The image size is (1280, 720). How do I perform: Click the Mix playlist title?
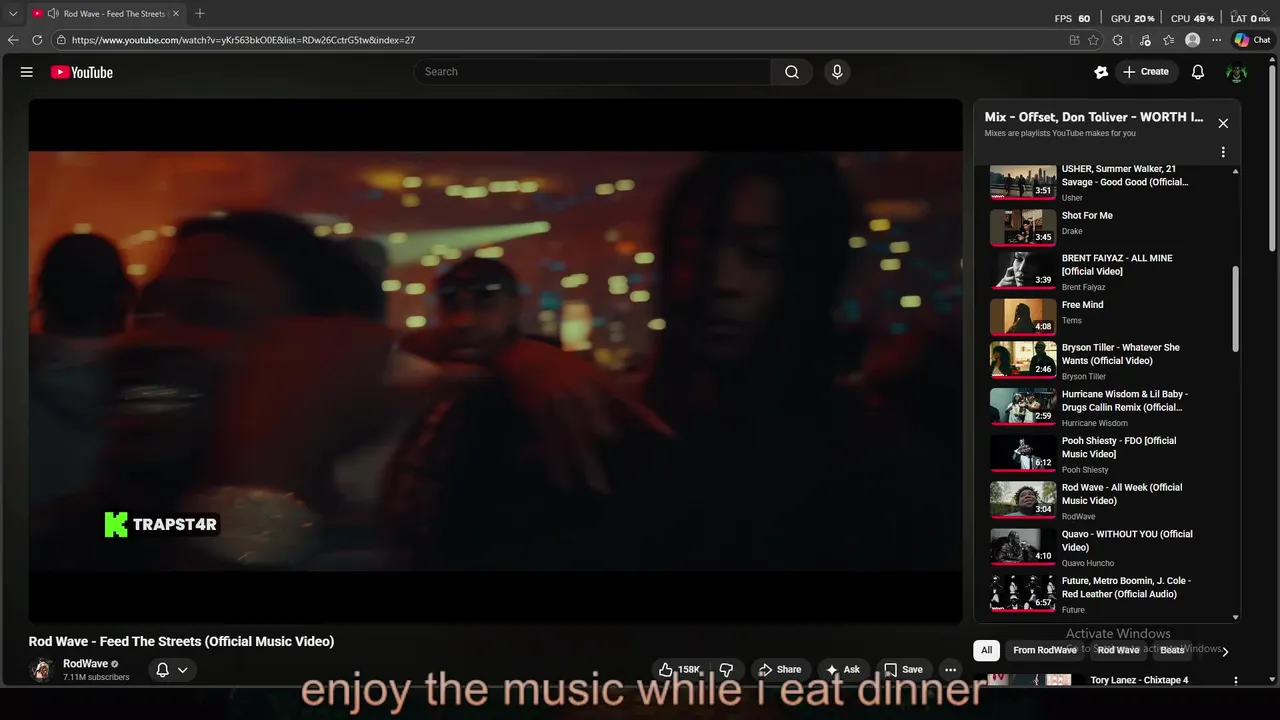pos(1094,117)
